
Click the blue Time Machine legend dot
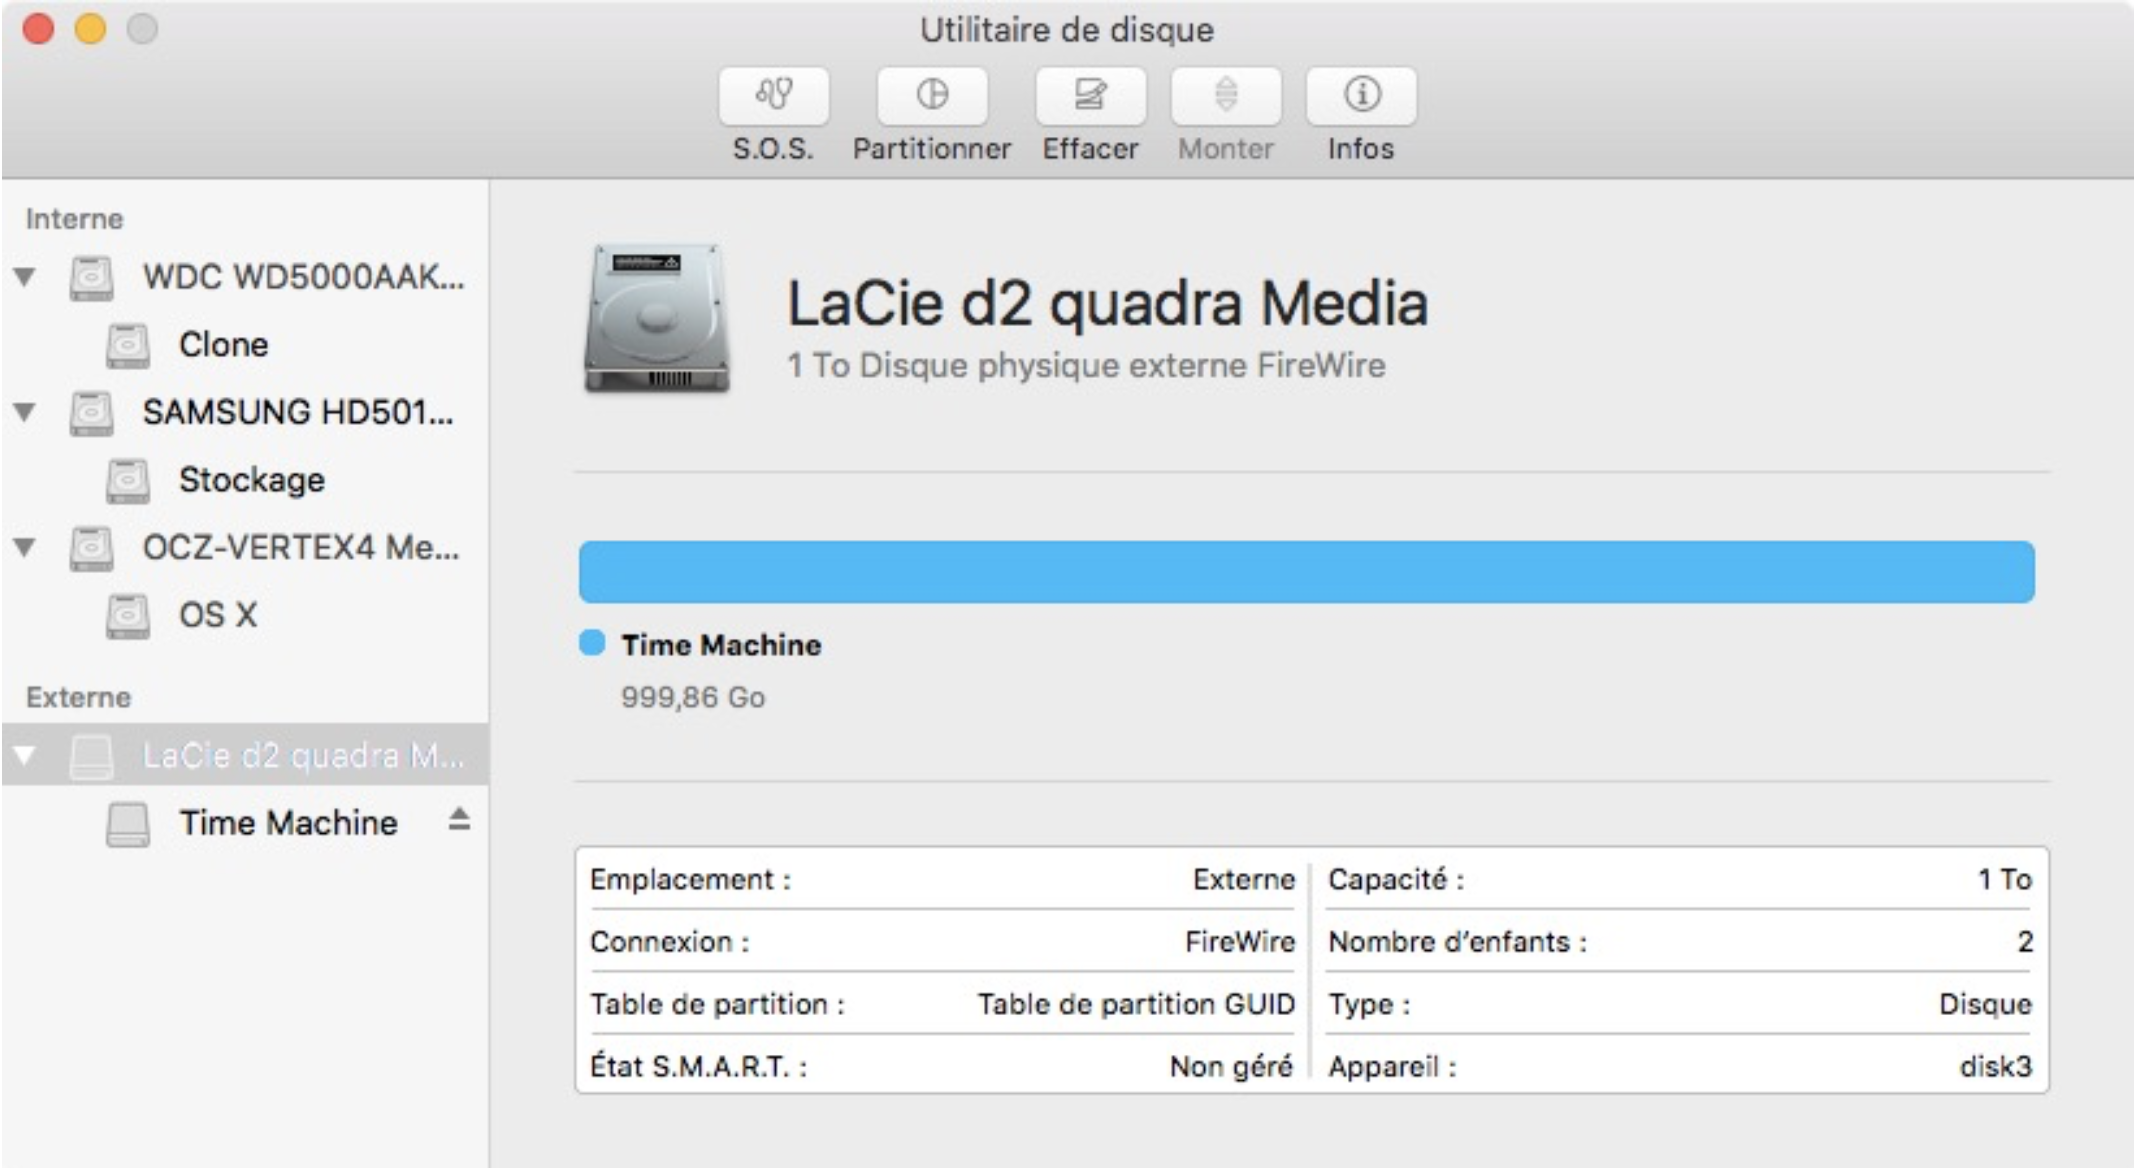coord(592,643)
